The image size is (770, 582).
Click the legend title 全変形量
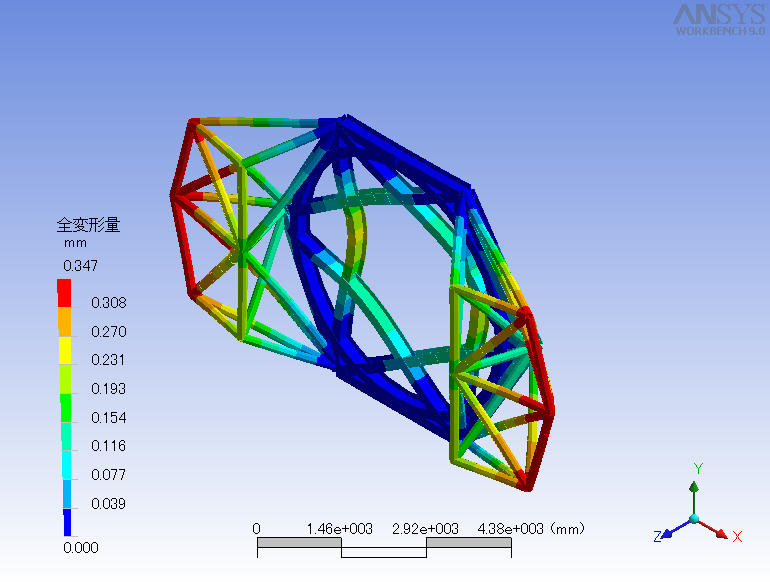[x=88, y=225]
